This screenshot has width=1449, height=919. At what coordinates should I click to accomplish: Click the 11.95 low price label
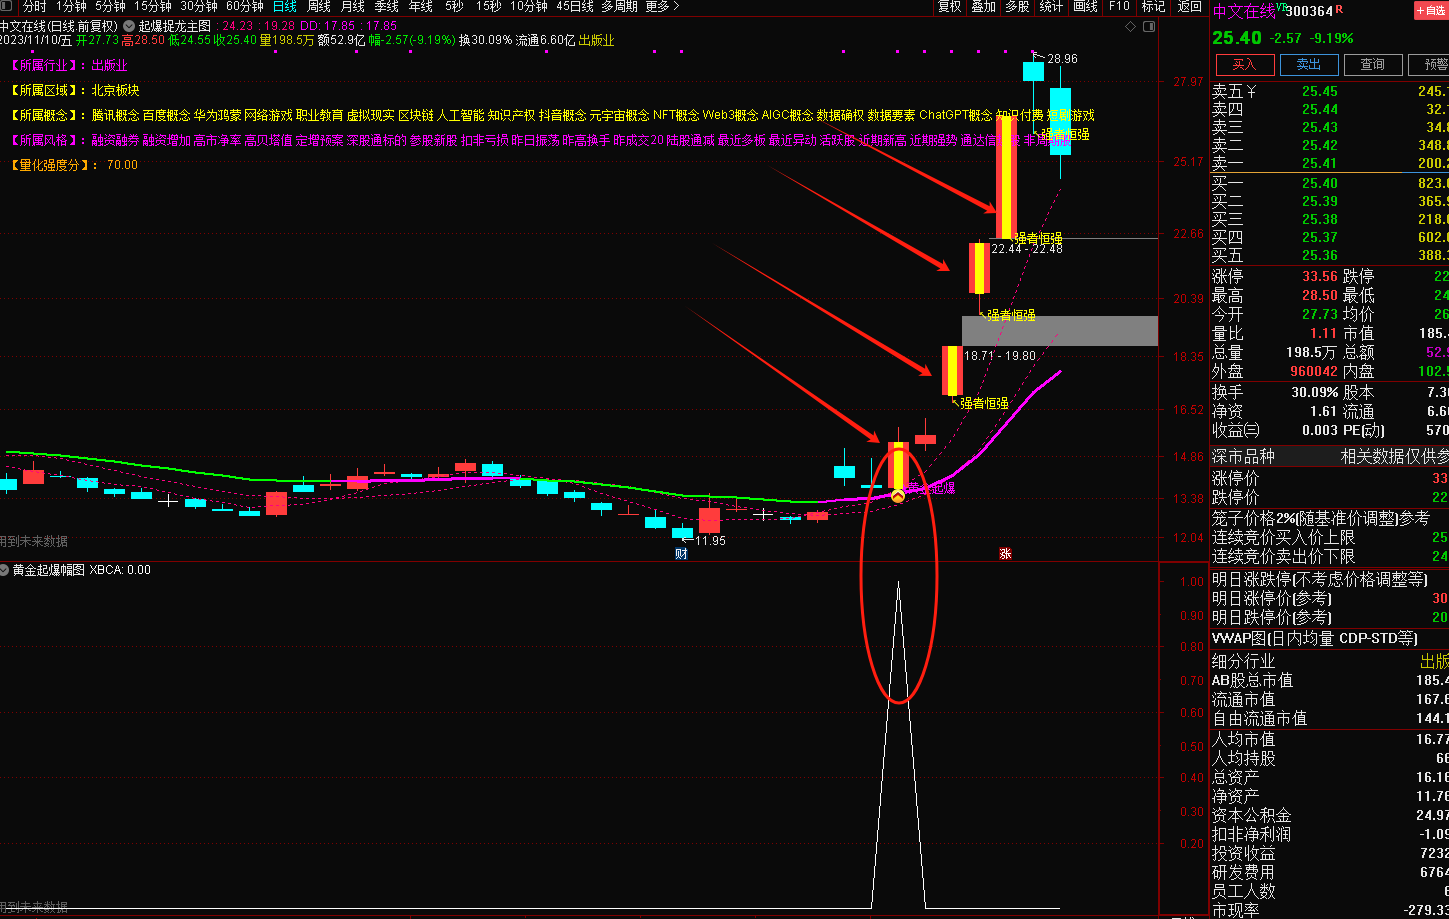710,541
